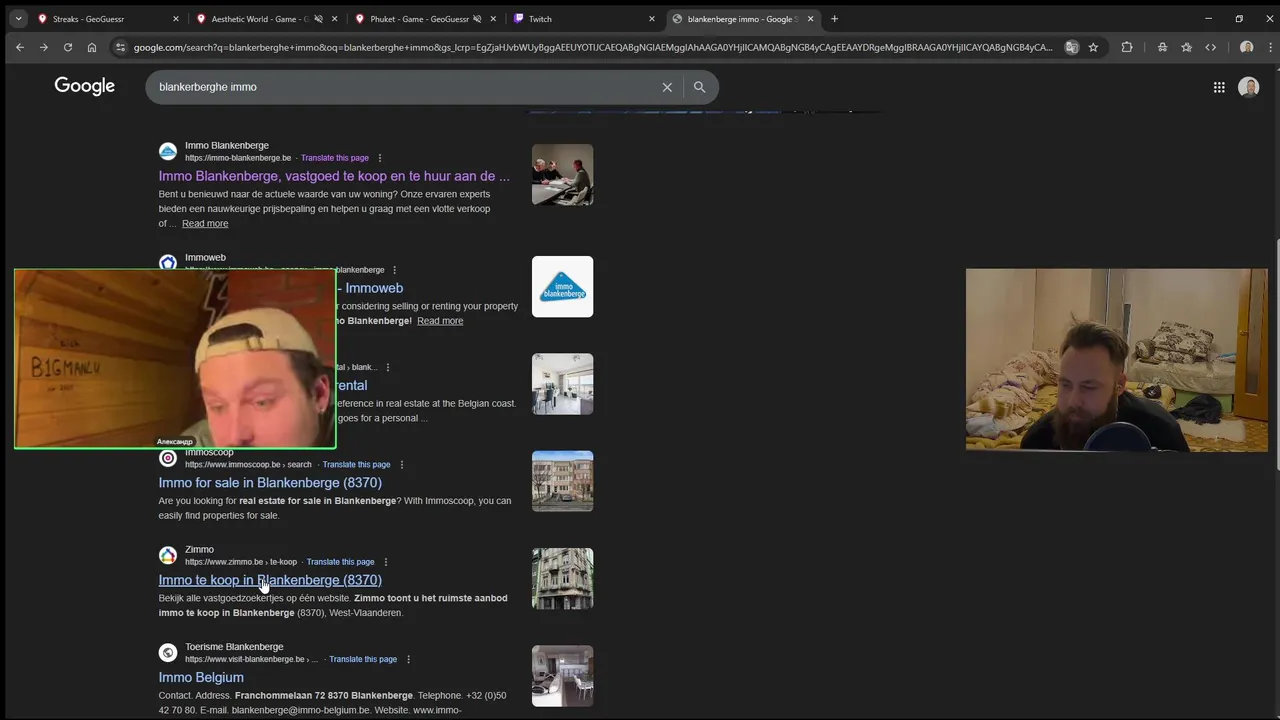View site information icon in address bar
This screenshot has width=1280, height=720.
click(x=121, y=47)
